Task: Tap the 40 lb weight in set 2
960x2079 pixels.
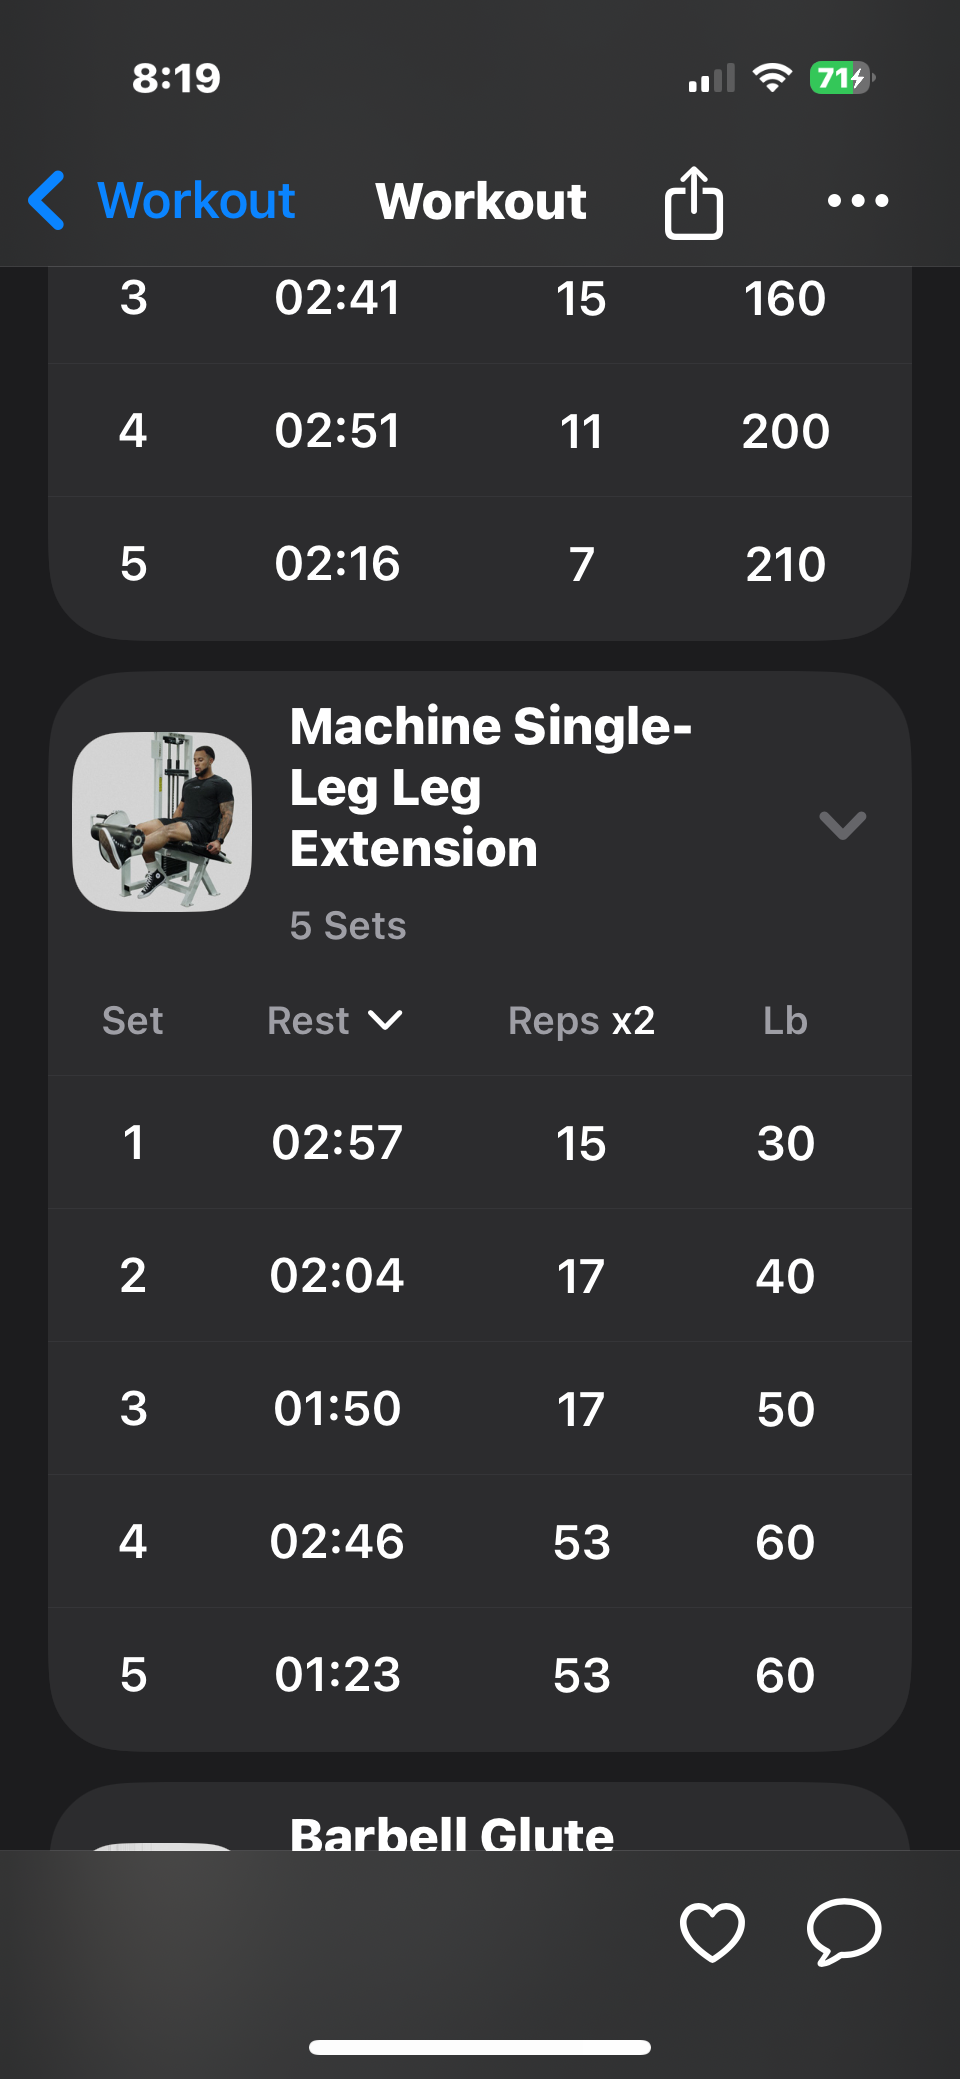Action: (785, 1276)
